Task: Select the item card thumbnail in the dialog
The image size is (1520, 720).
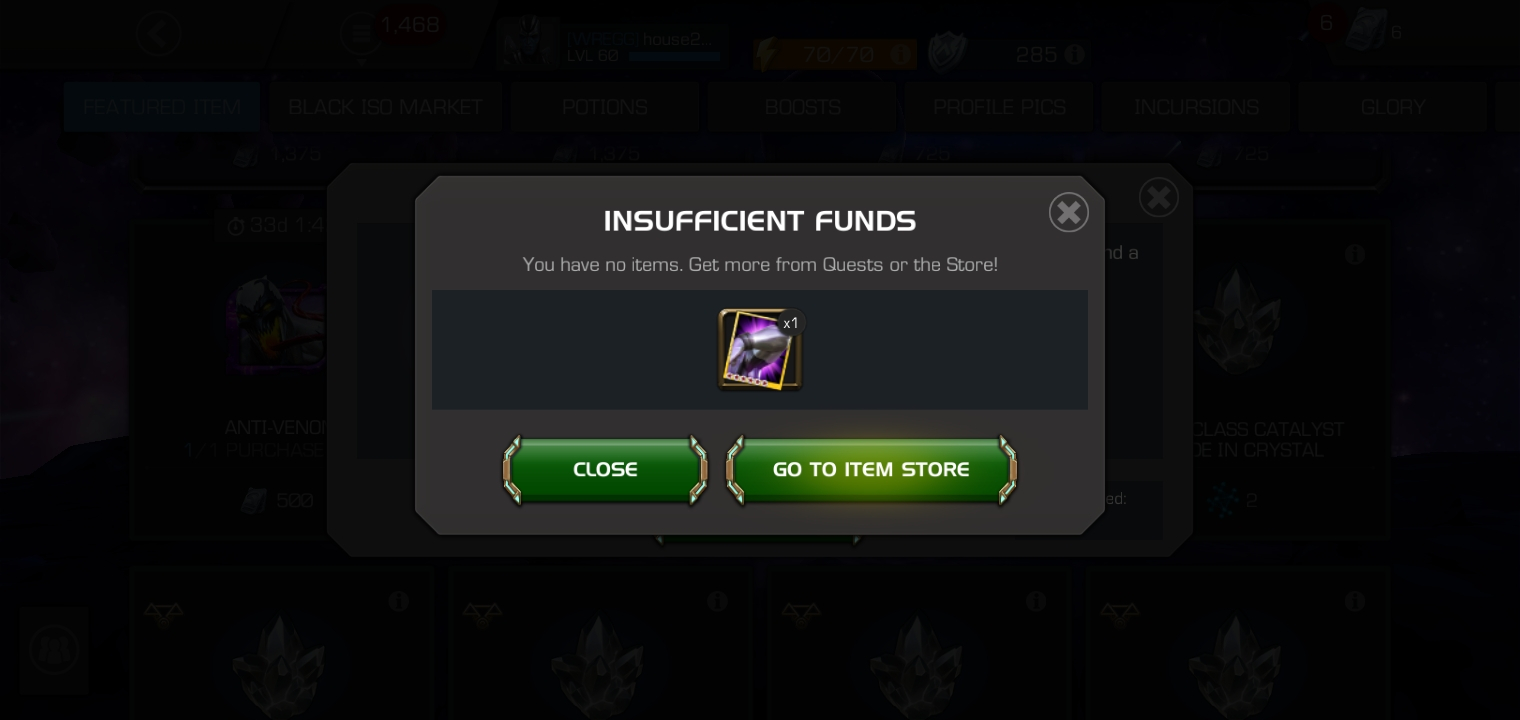Action: click(x=760, y=349)
